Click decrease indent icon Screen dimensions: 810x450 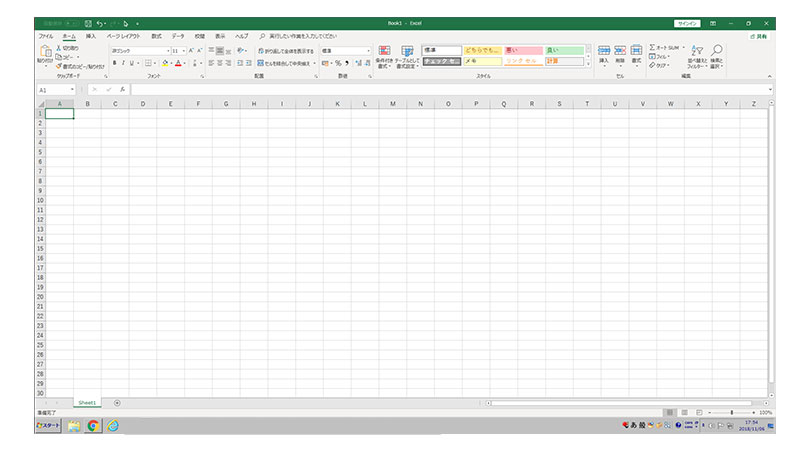240,63
